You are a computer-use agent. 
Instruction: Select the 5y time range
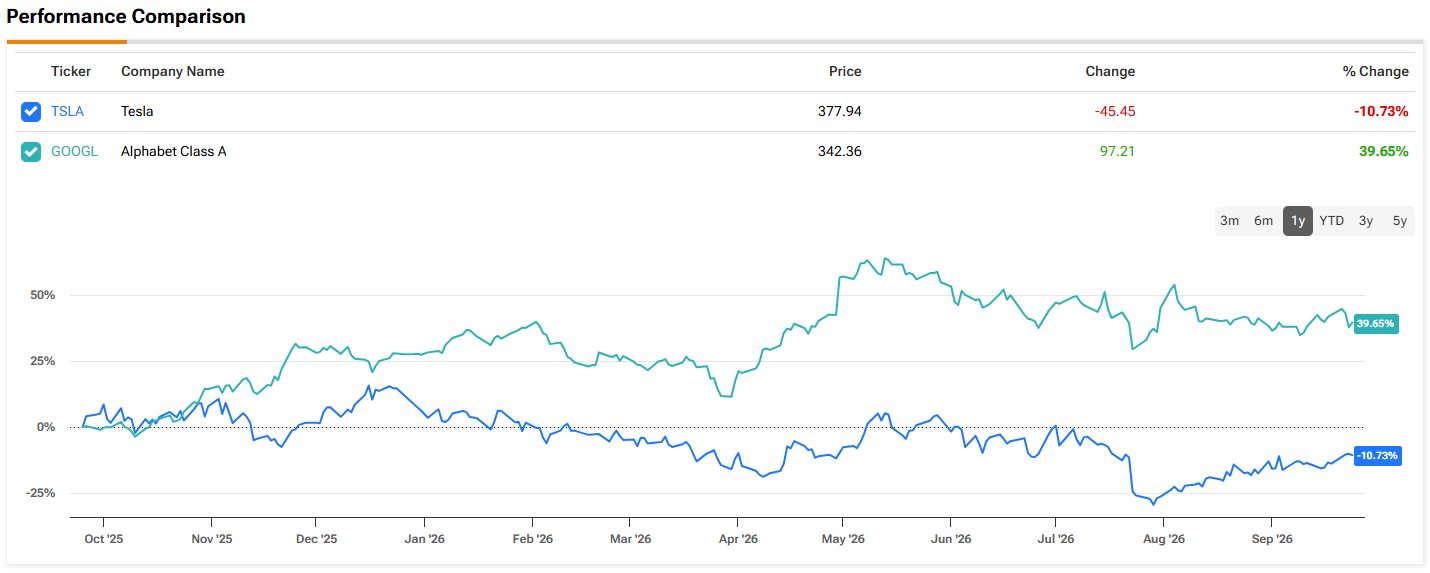[x=1400, y=221]
